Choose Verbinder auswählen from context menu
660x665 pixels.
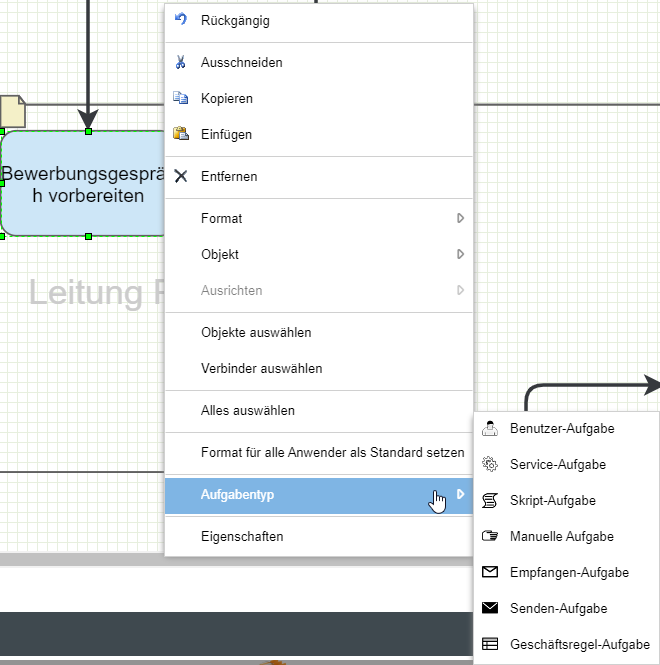tap(261, 368)
